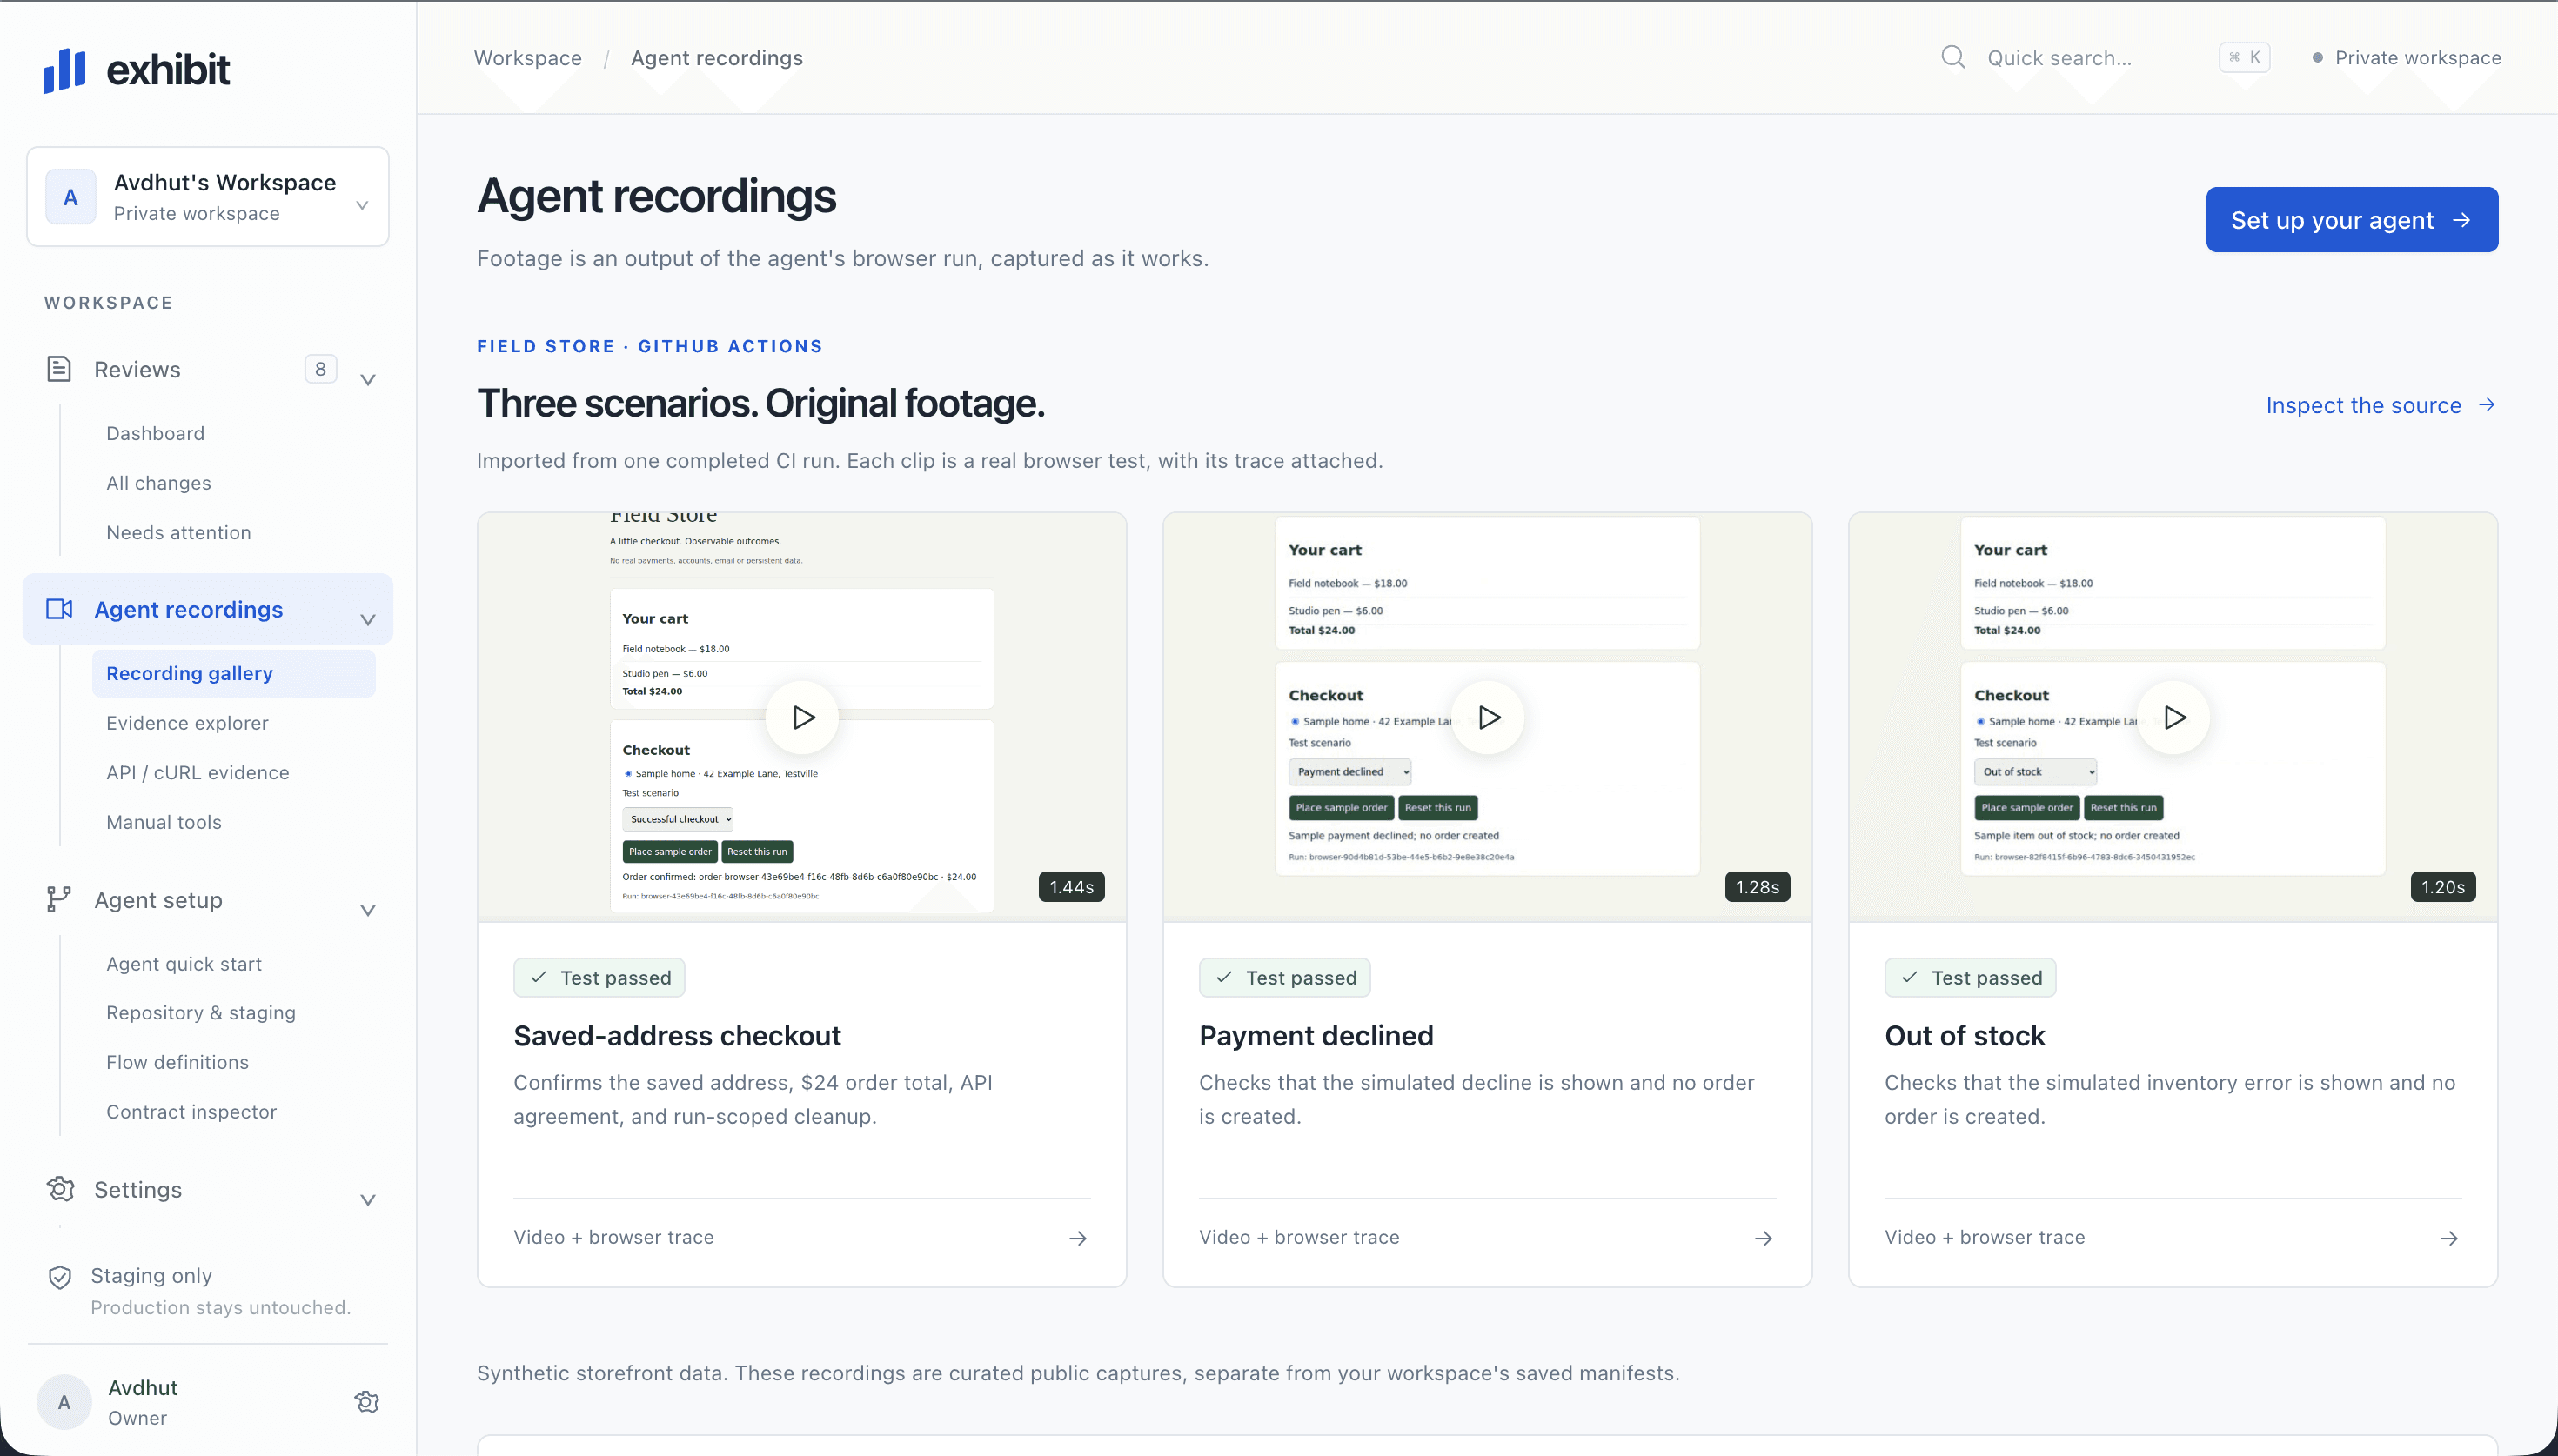Image resolution: width=2558 pixels, height=1456 pixels.
Task: Click the Agent setup branch icon
Action: coord(59,899)
